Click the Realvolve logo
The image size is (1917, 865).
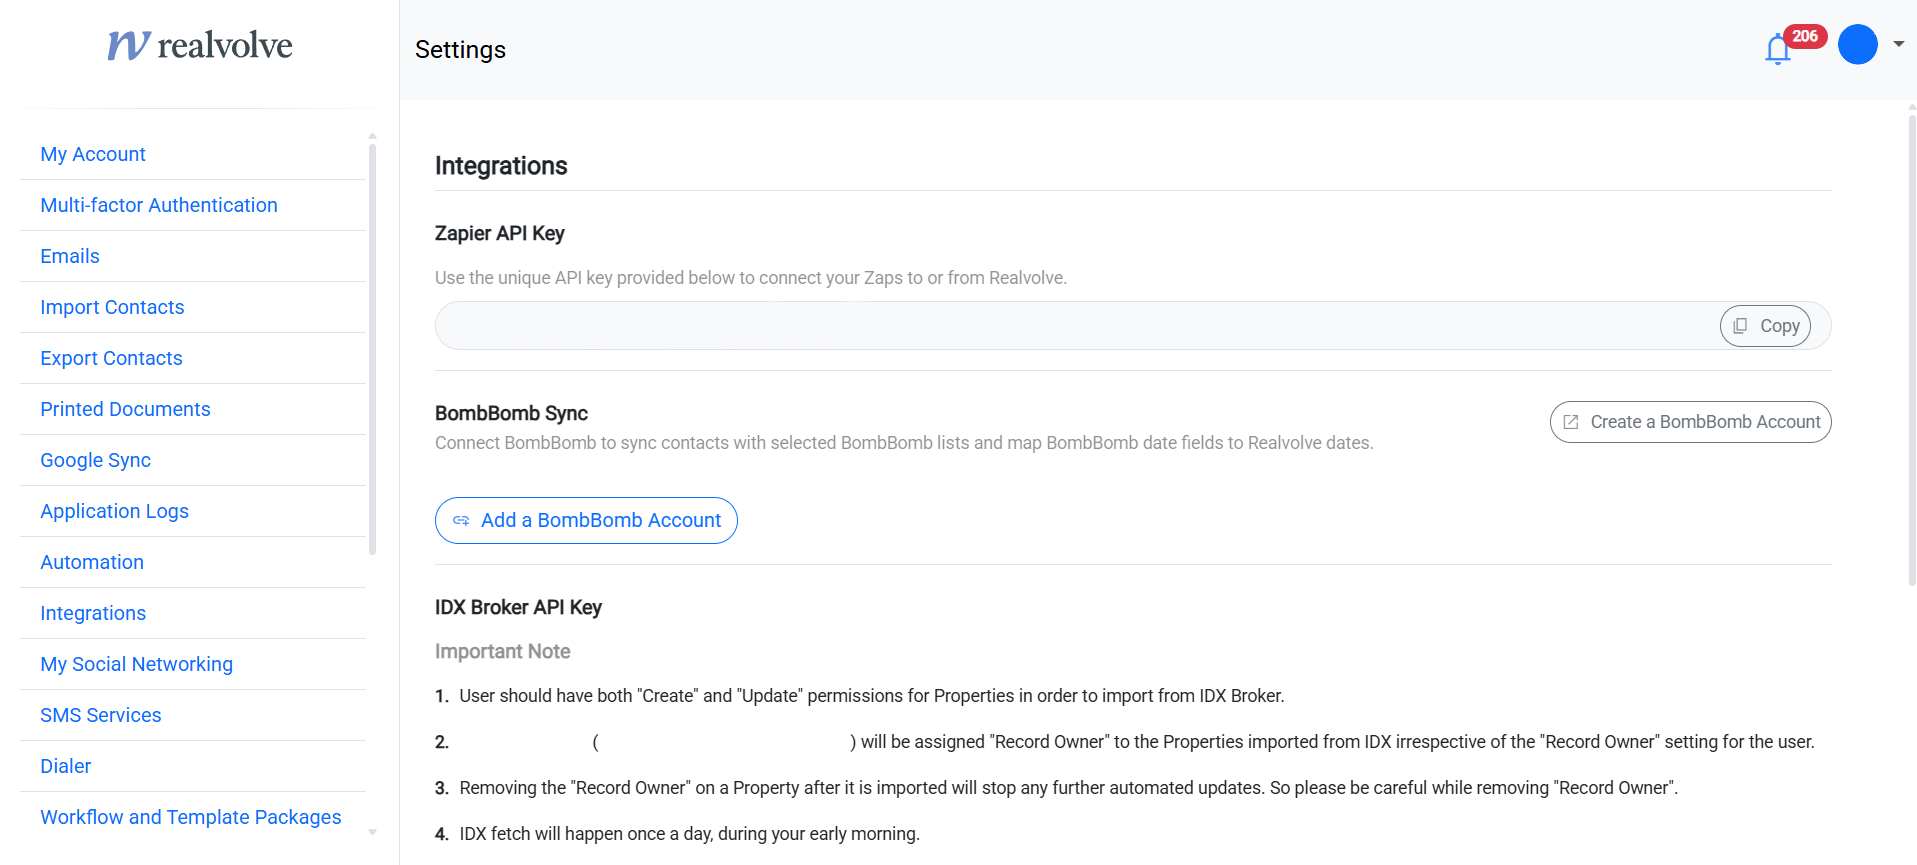(x=200, y=45)
